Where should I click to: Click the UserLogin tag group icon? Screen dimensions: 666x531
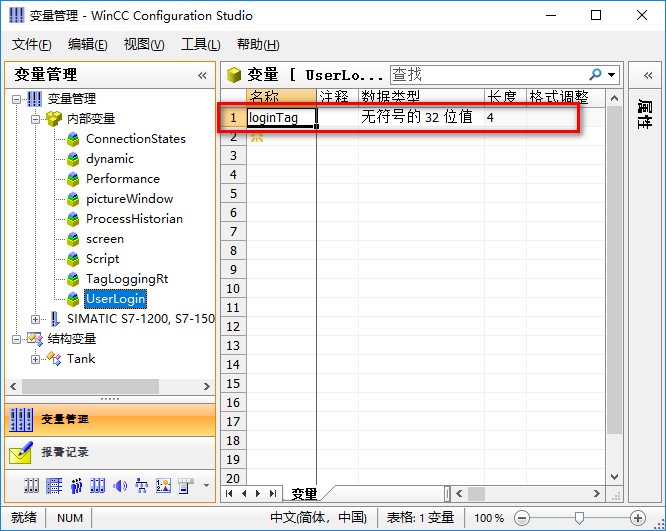tap(73, 299)
